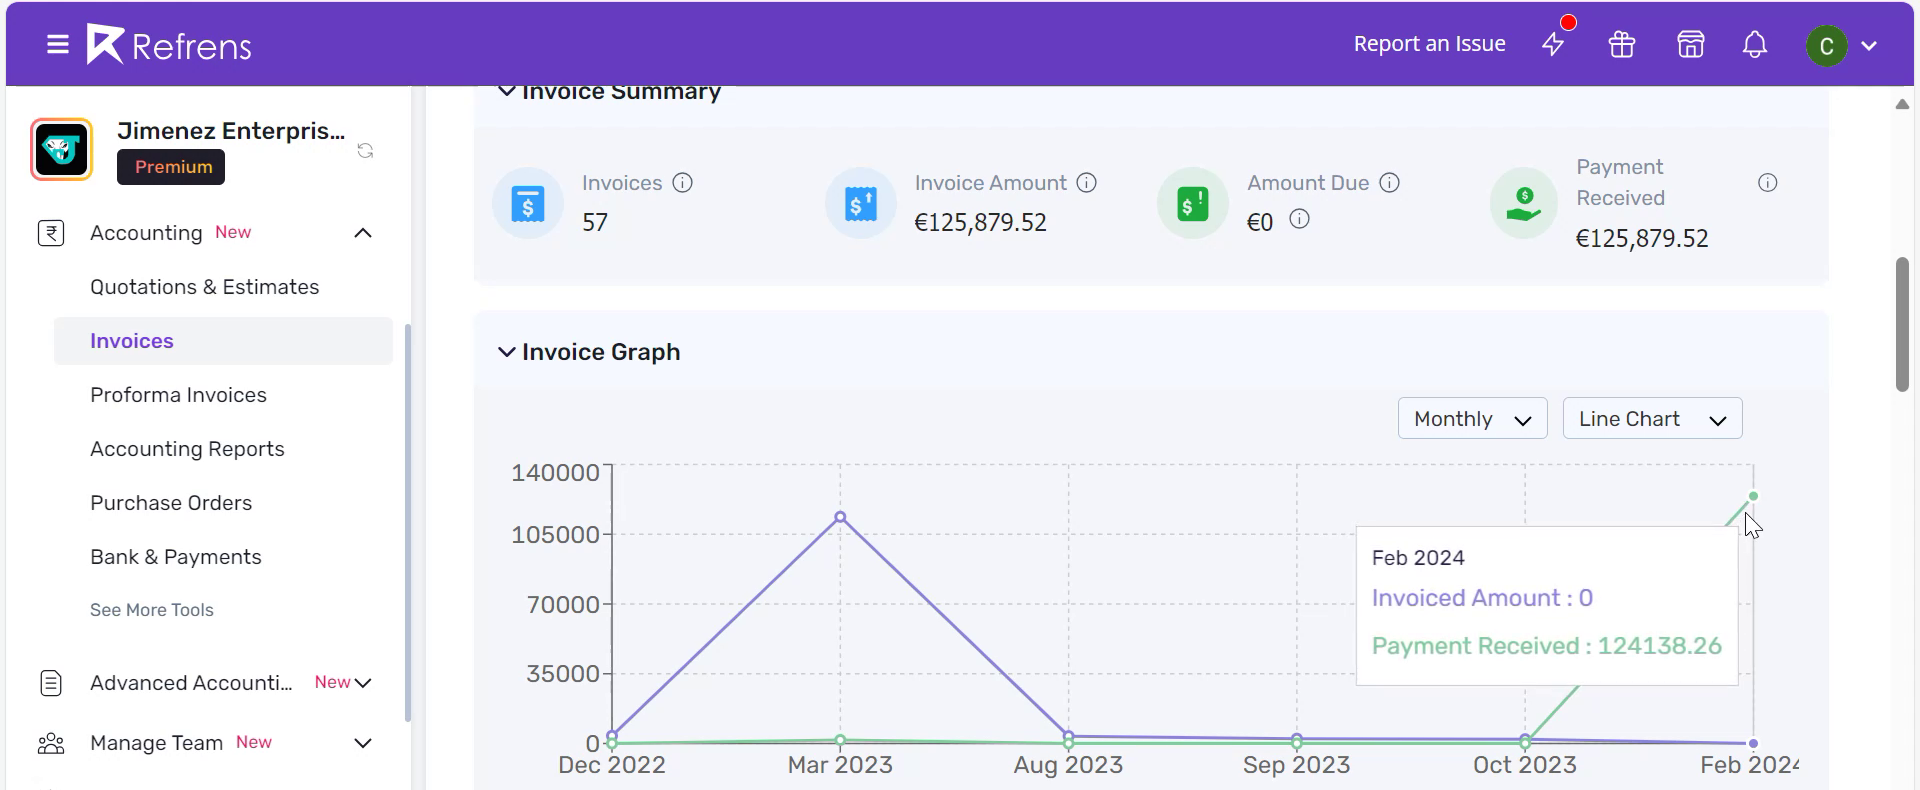Viewport: 1920px width, 790px height.
Task: Click the Payment Received €125,879.52 value
Action: [x=1642, y=238]
